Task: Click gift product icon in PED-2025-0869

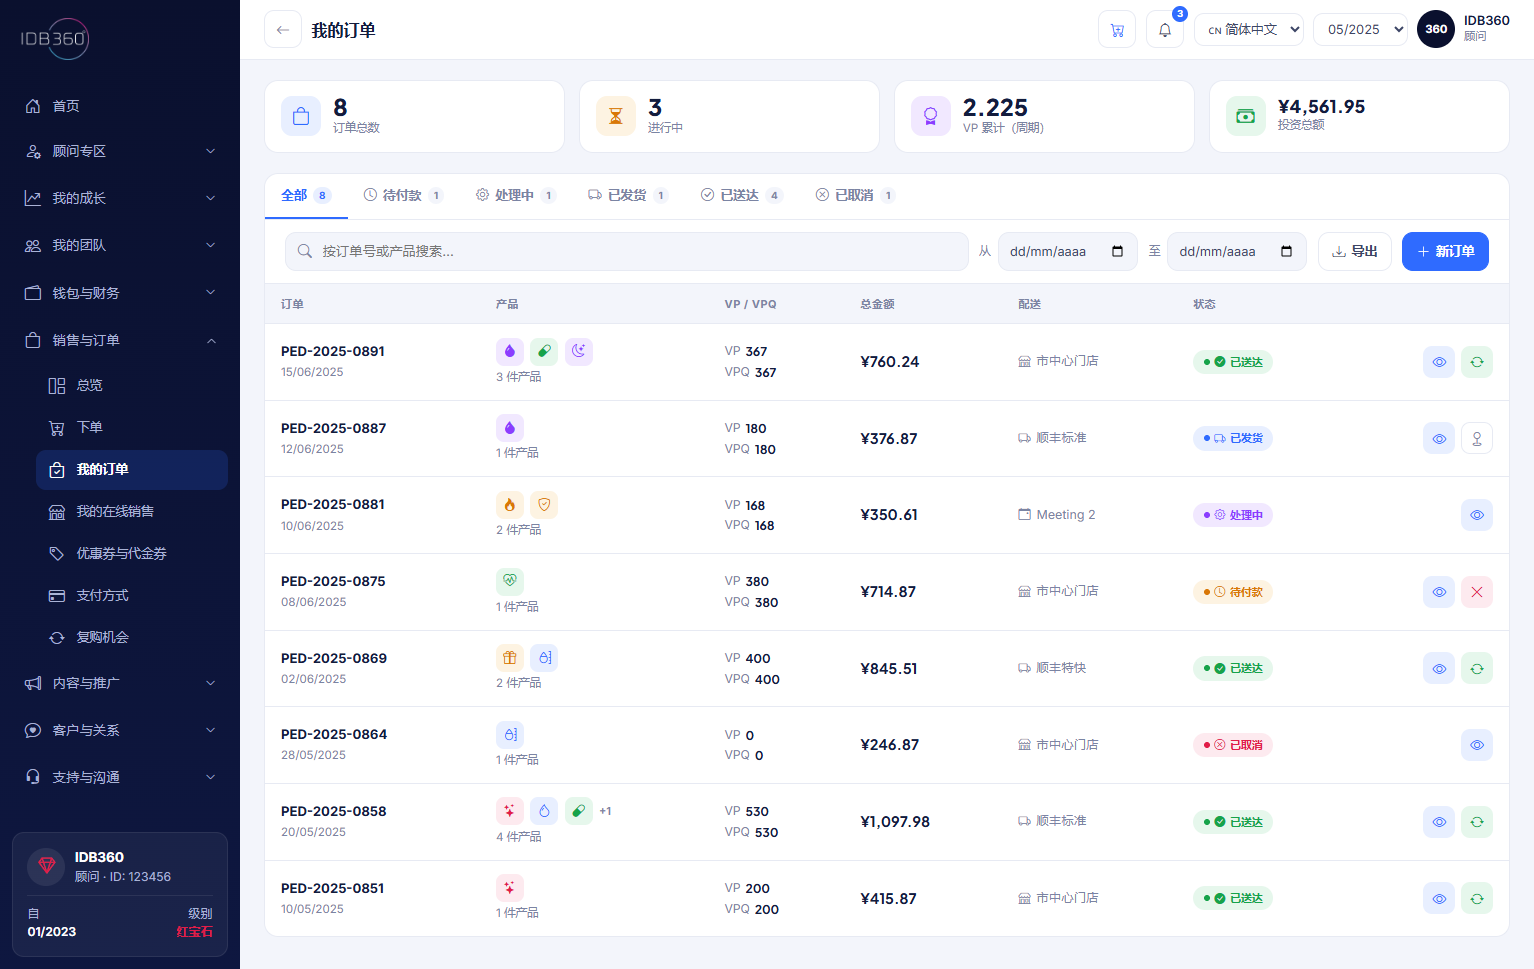Action: 510,658
